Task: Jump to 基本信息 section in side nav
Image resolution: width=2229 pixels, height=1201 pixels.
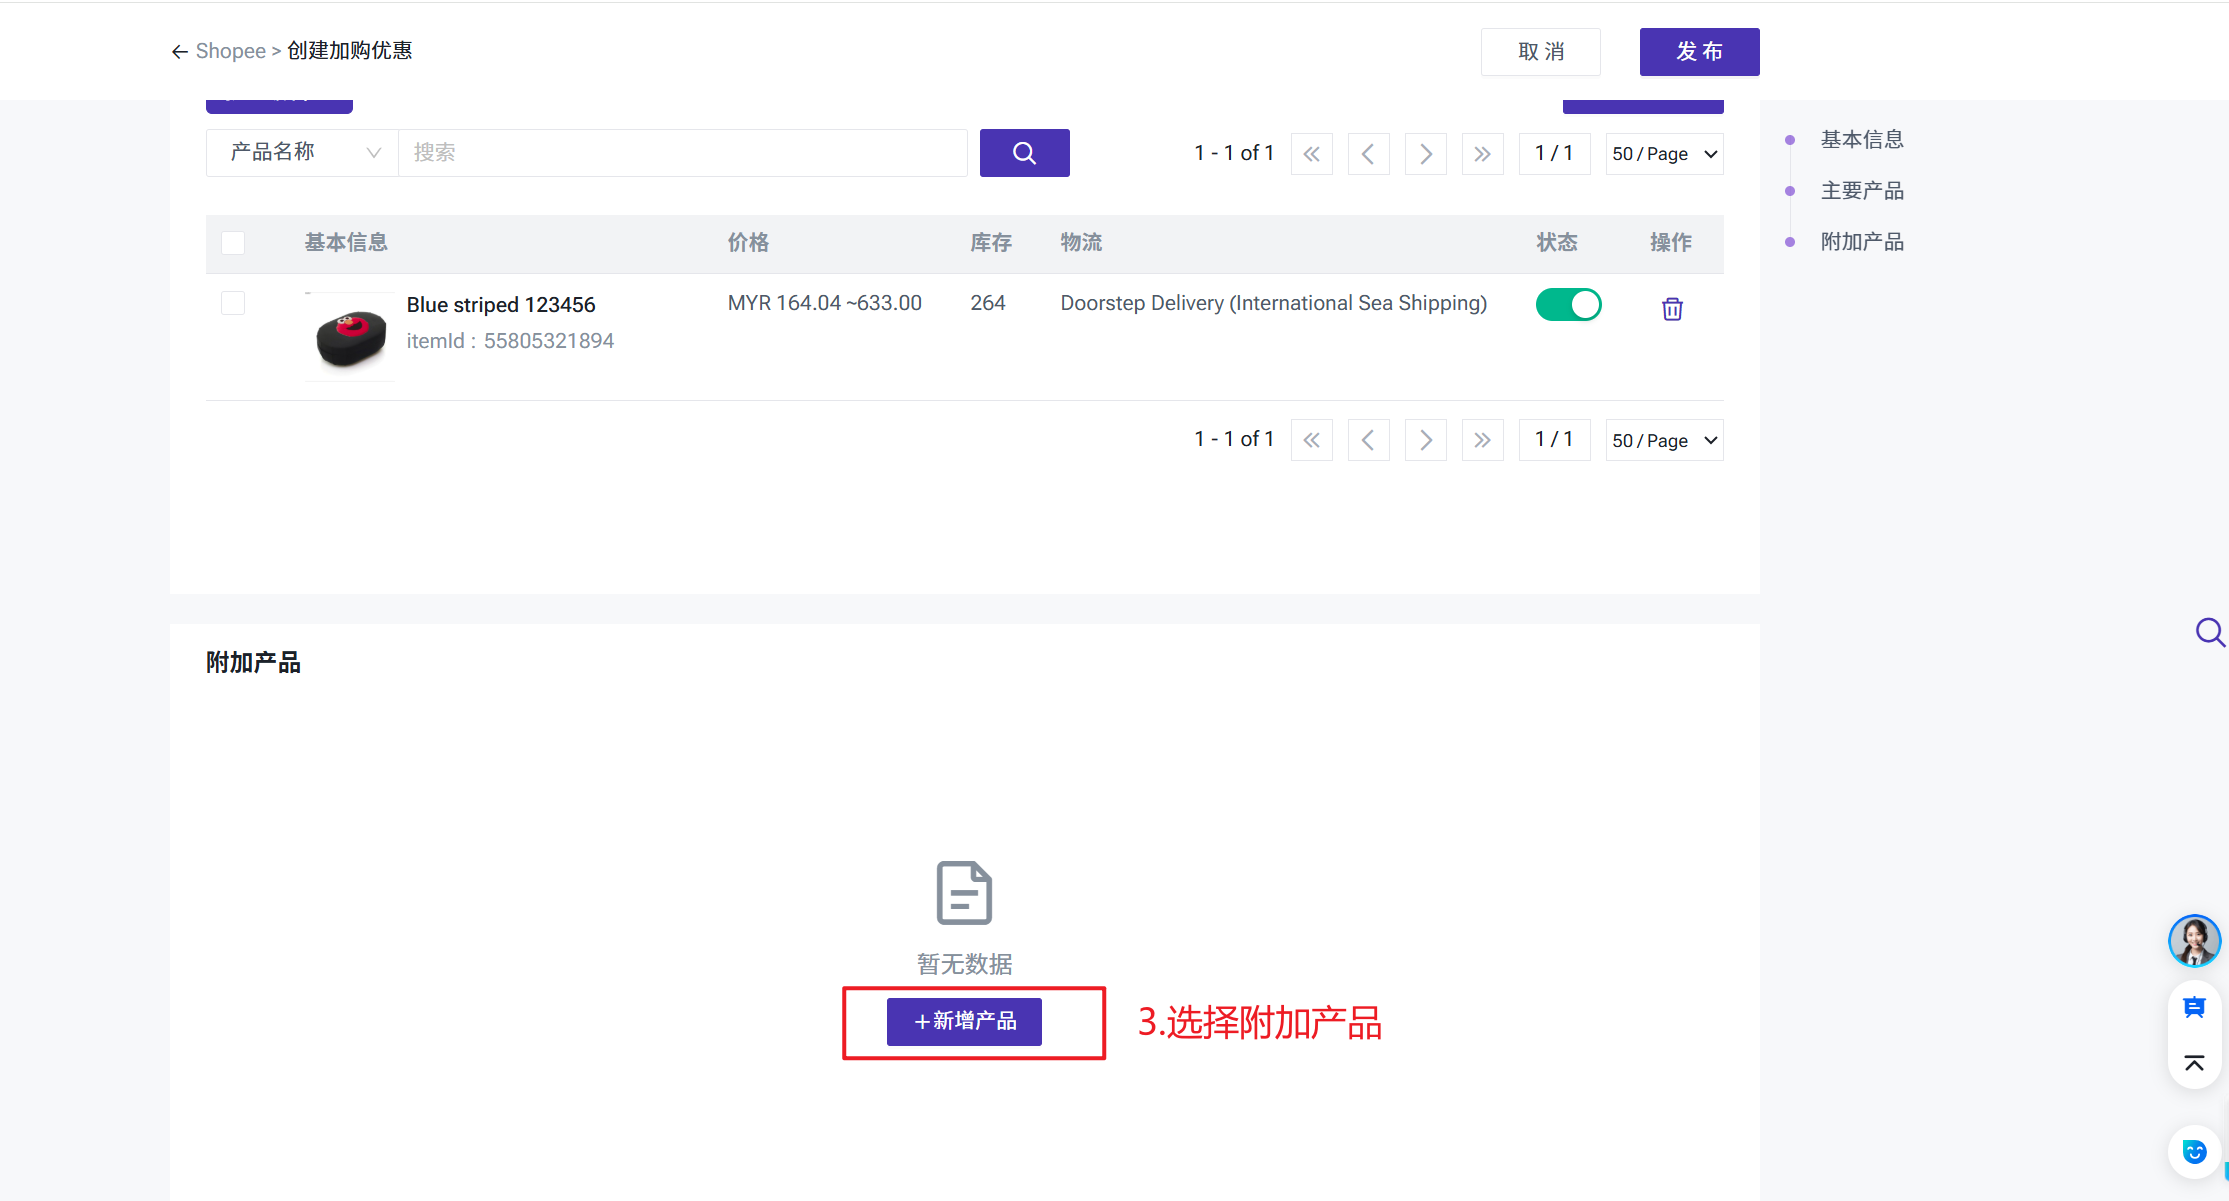Action: (1861, 140)
